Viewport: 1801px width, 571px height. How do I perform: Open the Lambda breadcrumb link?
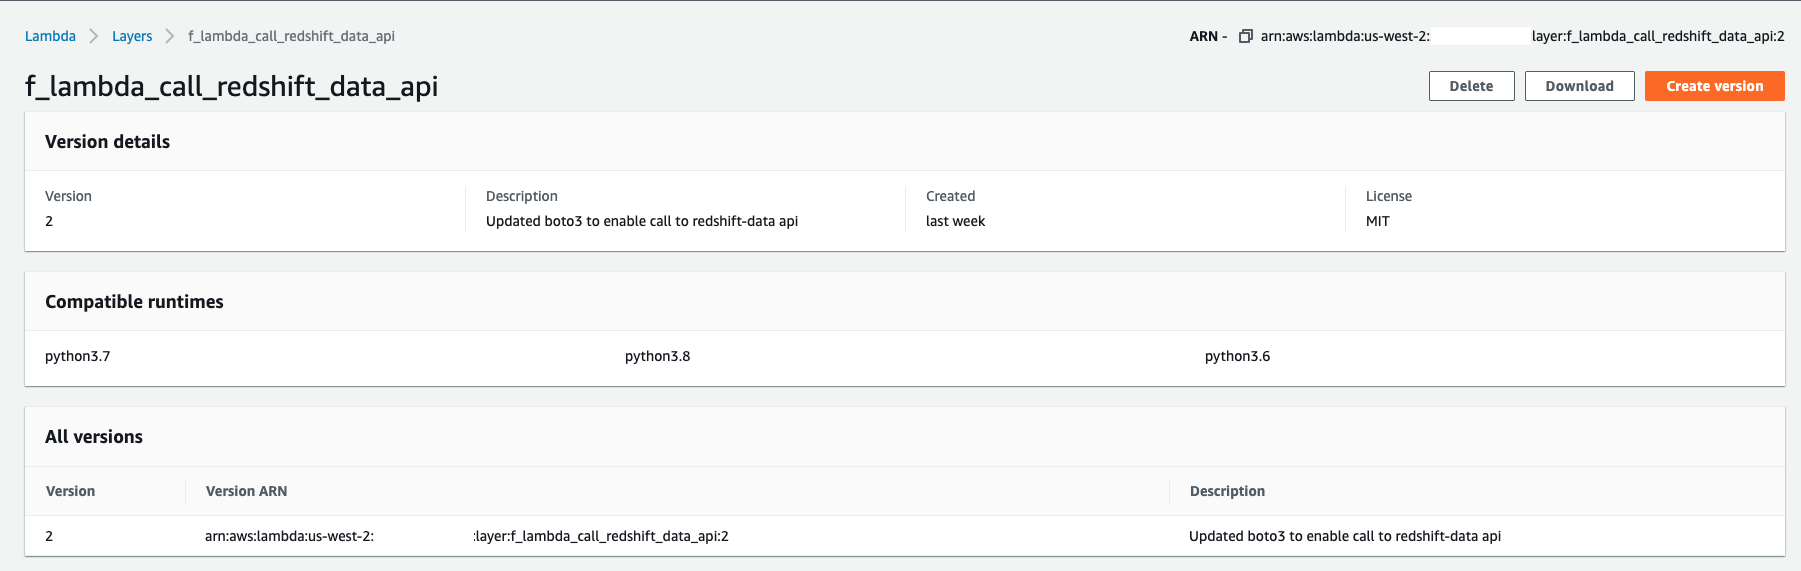click(x=50, y=36)
